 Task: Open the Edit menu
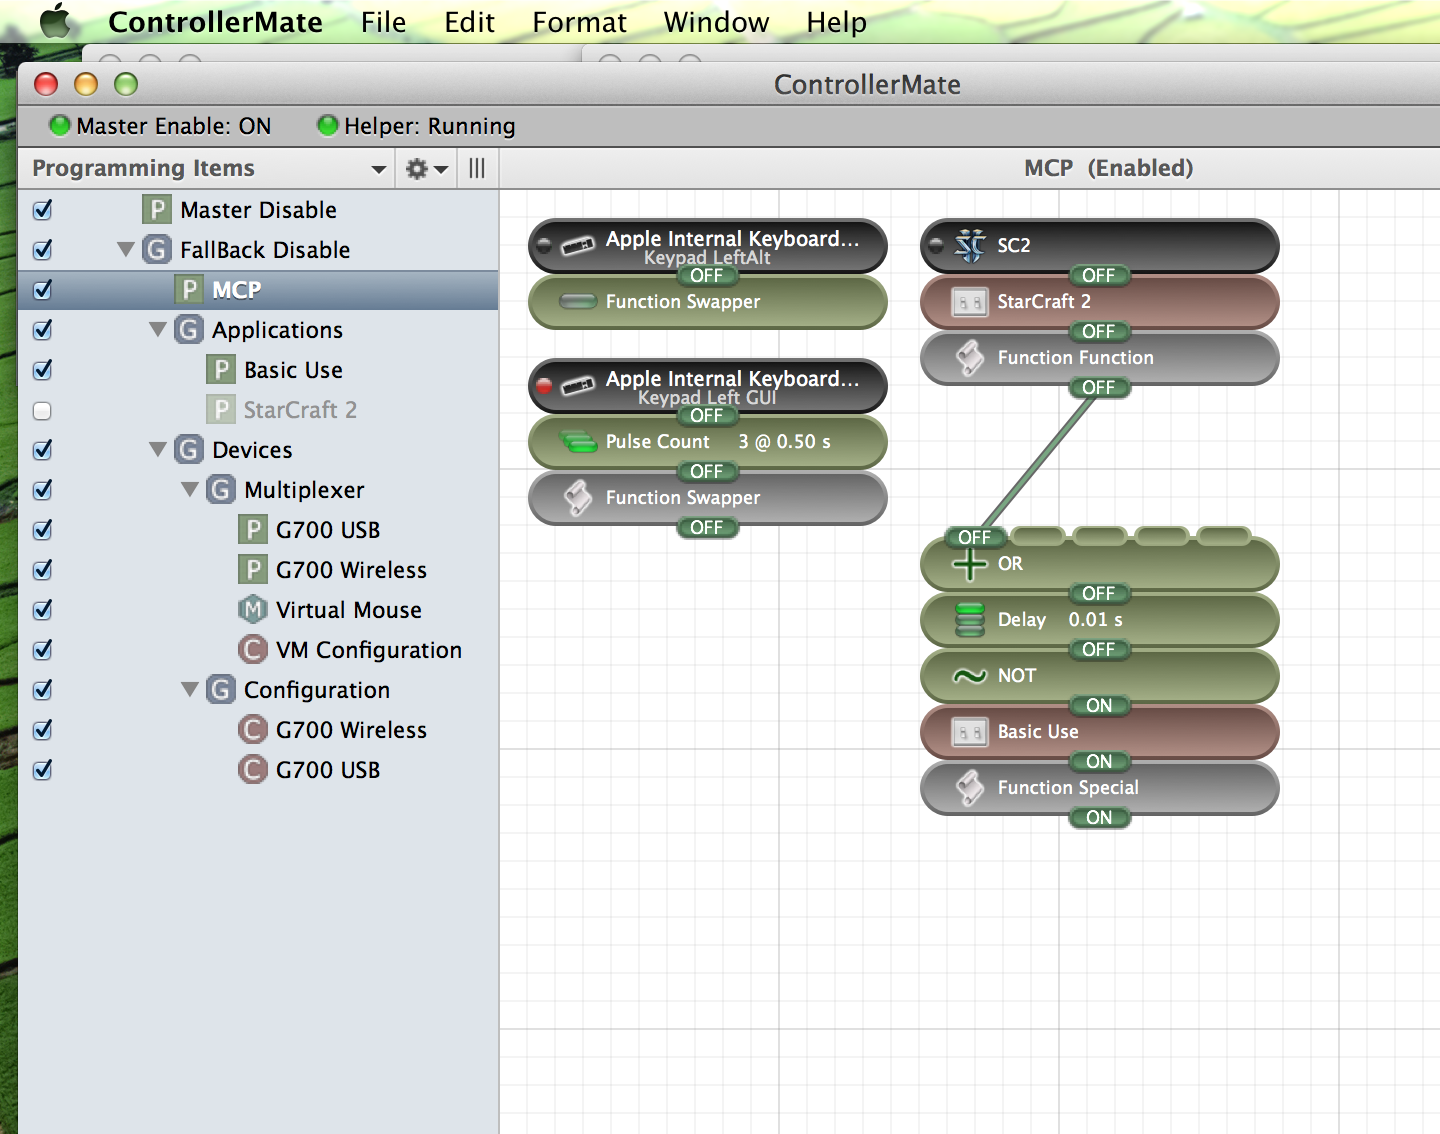469,22
